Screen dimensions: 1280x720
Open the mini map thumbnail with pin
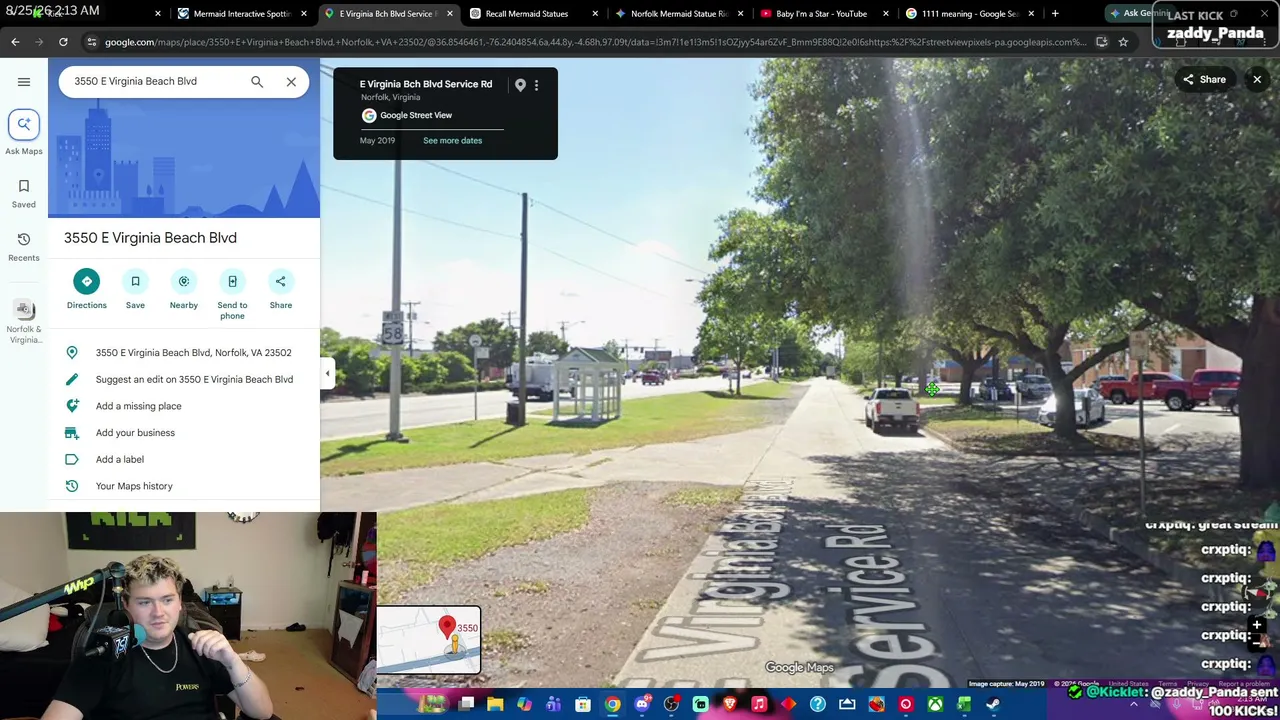(429, 640)
